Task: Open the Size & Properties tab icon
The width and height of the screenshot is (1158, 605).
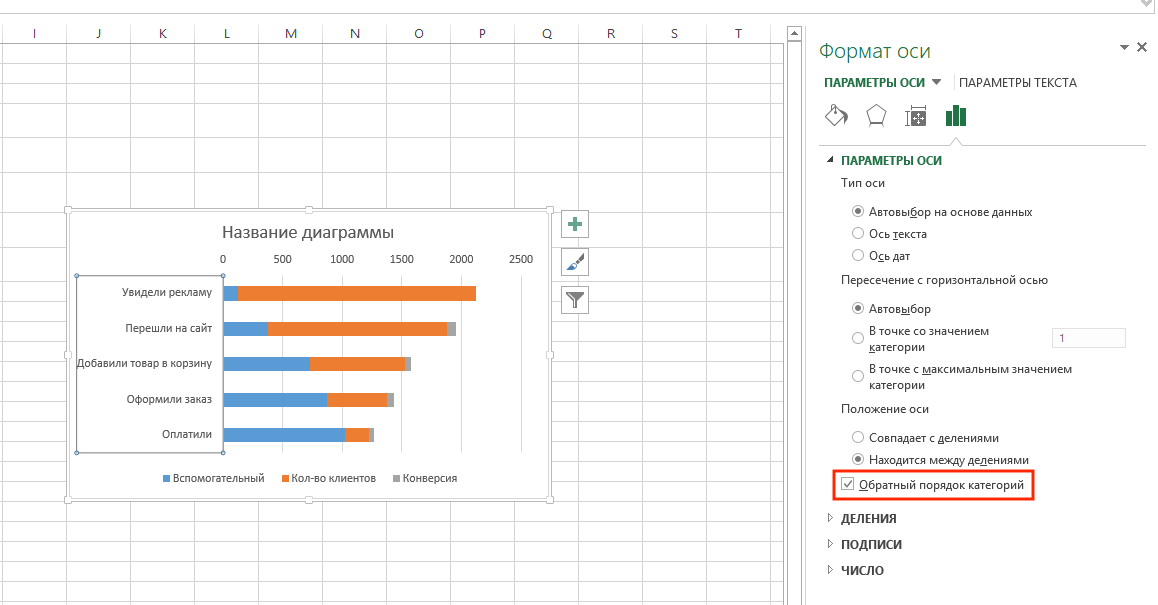Action: 916,116
